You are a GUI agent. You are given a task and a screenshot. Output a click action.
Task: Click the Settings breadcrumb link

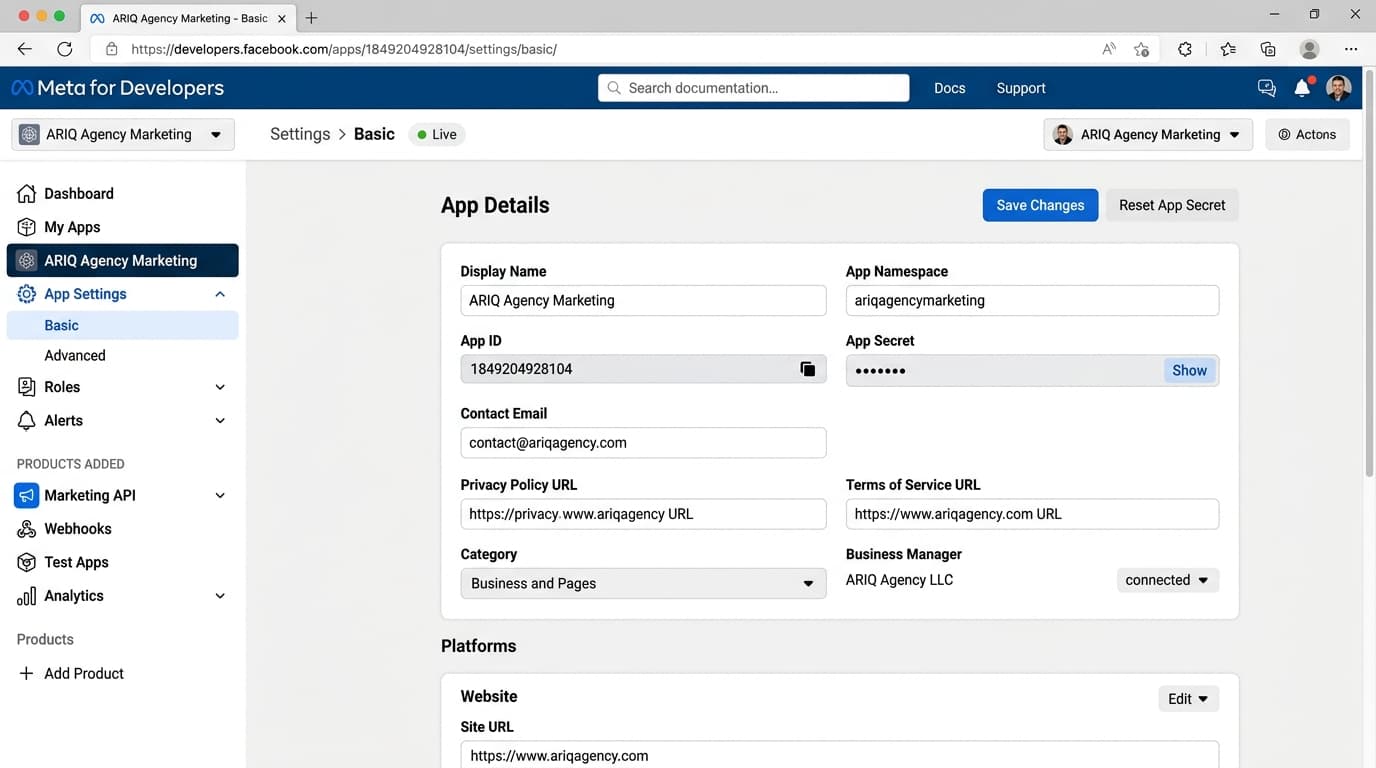(x=300, y=134)
